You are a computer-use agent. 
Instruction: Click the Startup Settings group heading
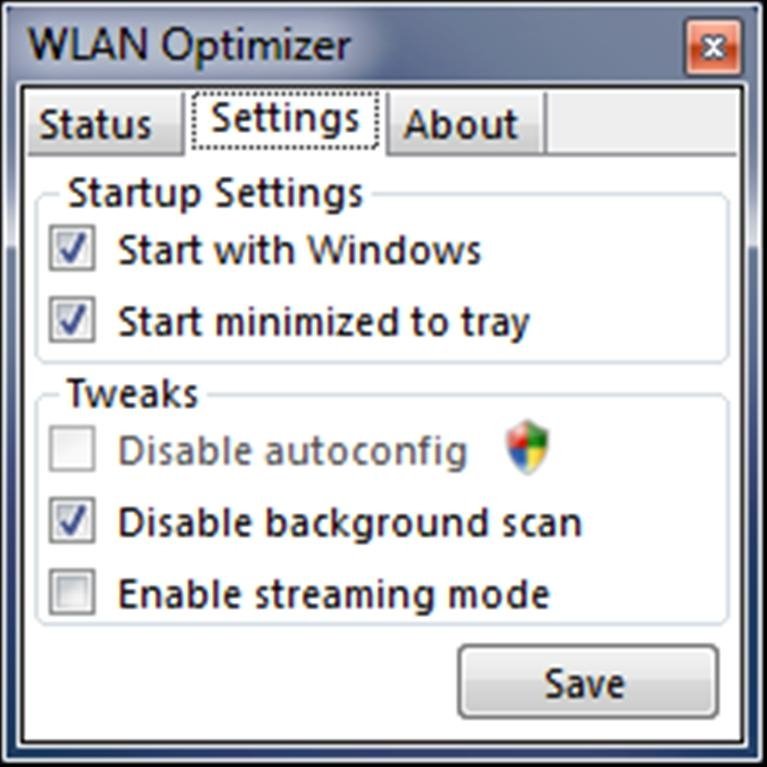pos(215,194)
